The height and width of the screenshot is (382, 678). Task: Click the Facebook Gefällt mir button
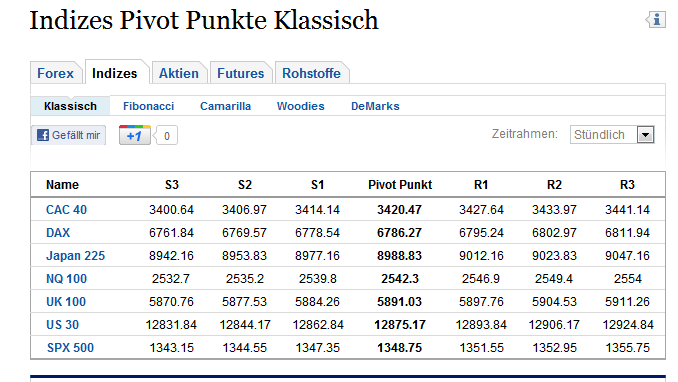pos(68,135)
